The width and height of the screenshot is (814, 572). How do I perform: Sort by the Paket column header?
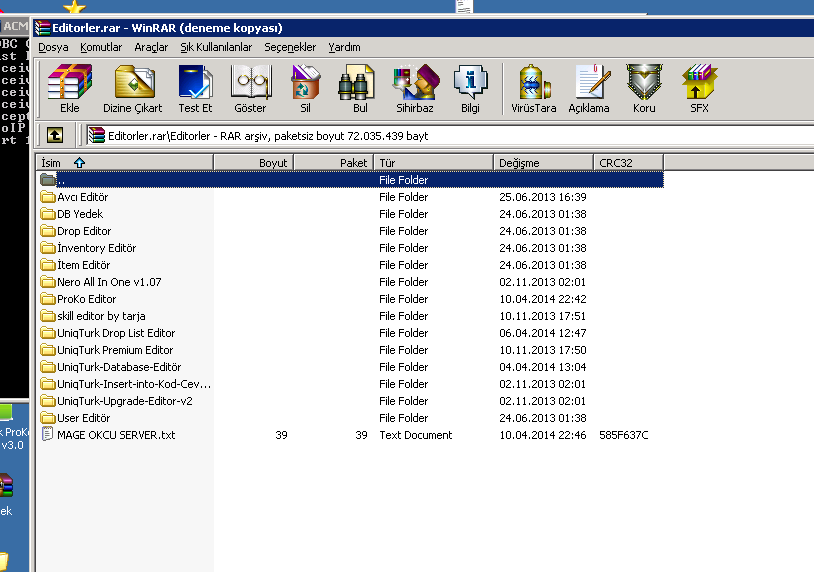[x=334, y=162]
